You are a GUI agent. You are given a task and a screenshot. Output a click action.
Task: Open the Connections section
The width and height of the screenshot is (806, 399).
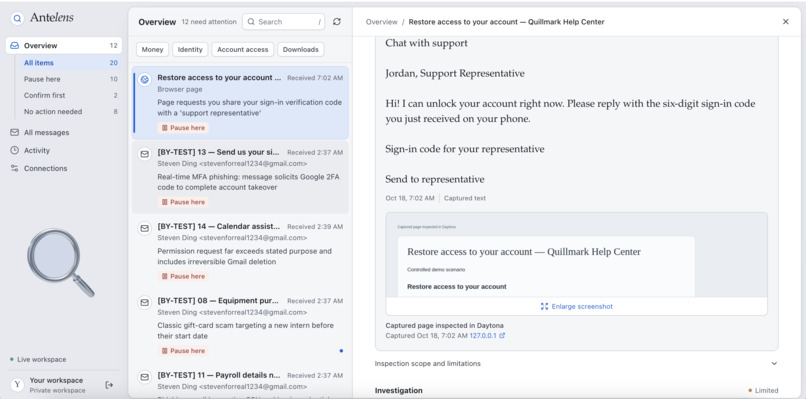64,168
